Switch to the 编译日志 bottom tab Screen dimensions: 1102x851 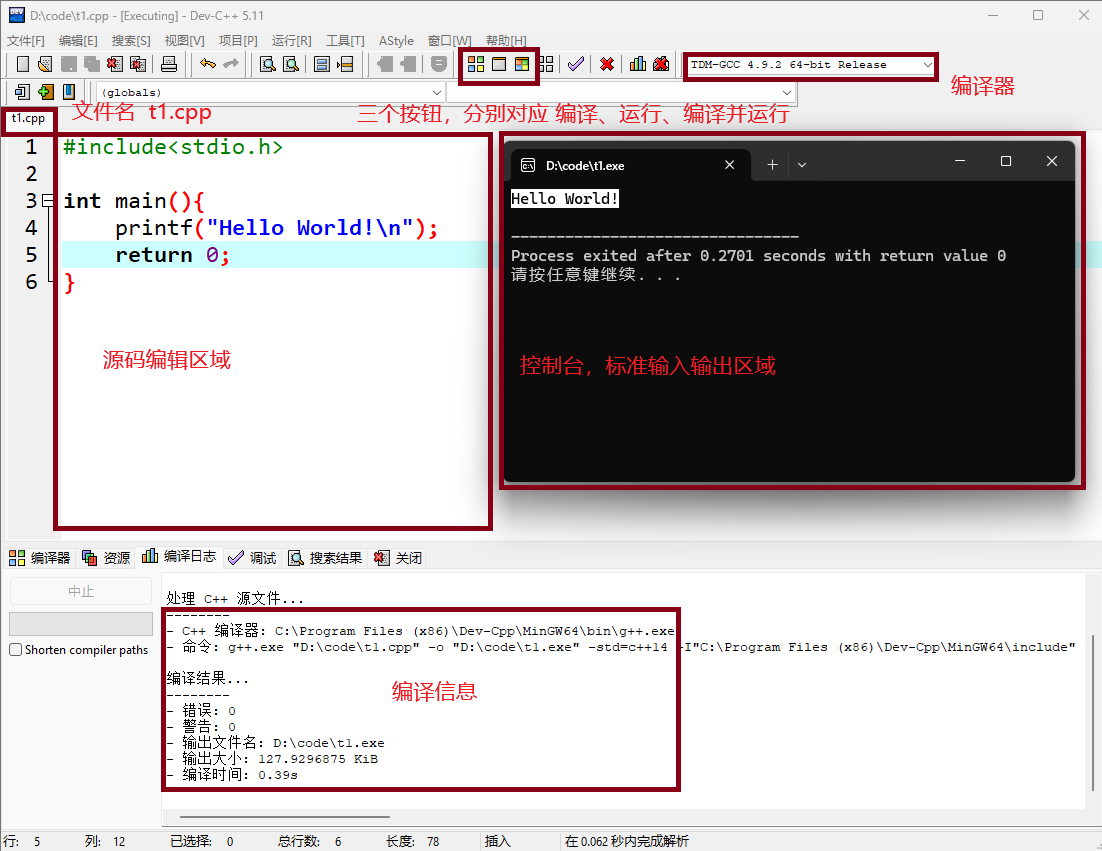click(x=179, y=557)
